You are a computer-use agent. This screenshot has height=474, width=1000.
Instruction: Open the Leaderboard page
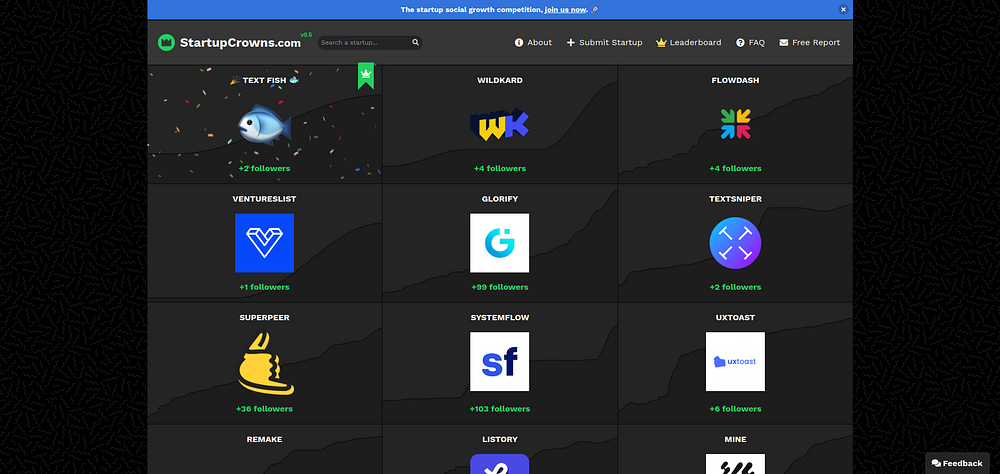(x=689, y=43)
